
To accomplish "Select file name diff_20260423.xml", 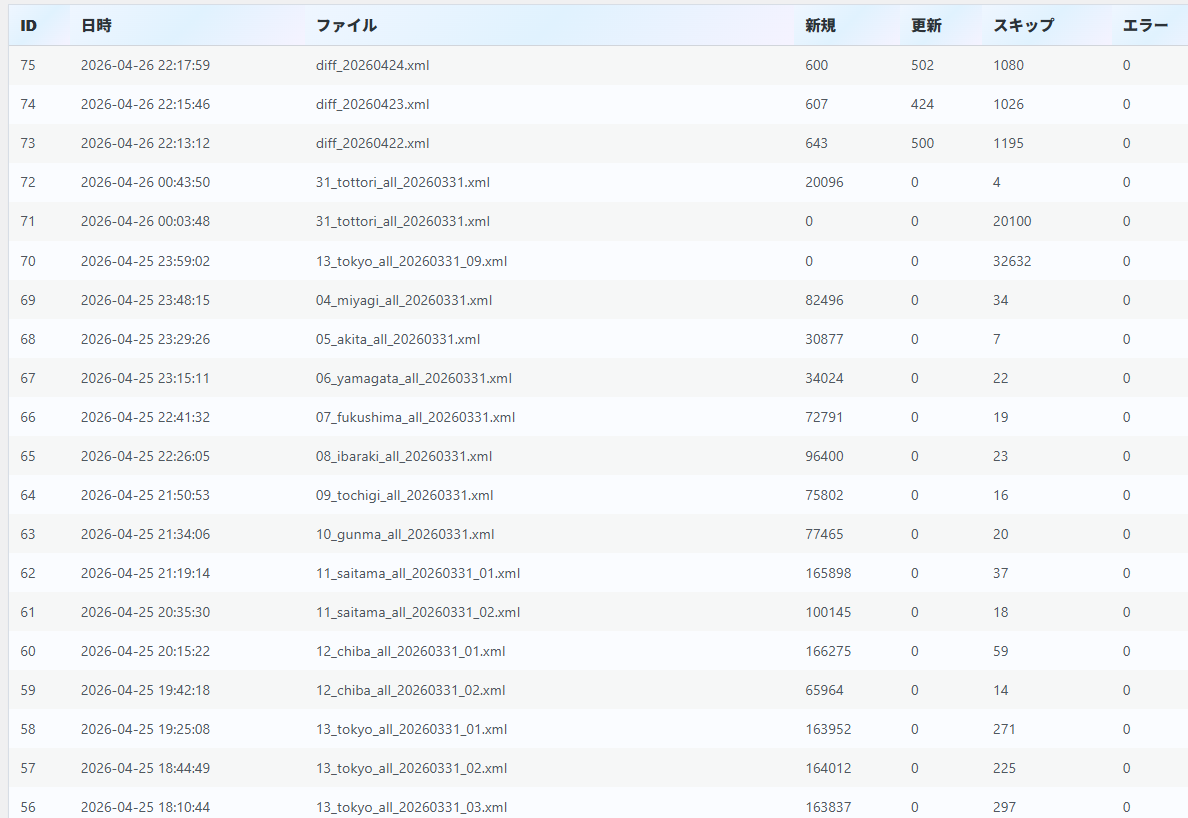I will (x=372, y=105).
